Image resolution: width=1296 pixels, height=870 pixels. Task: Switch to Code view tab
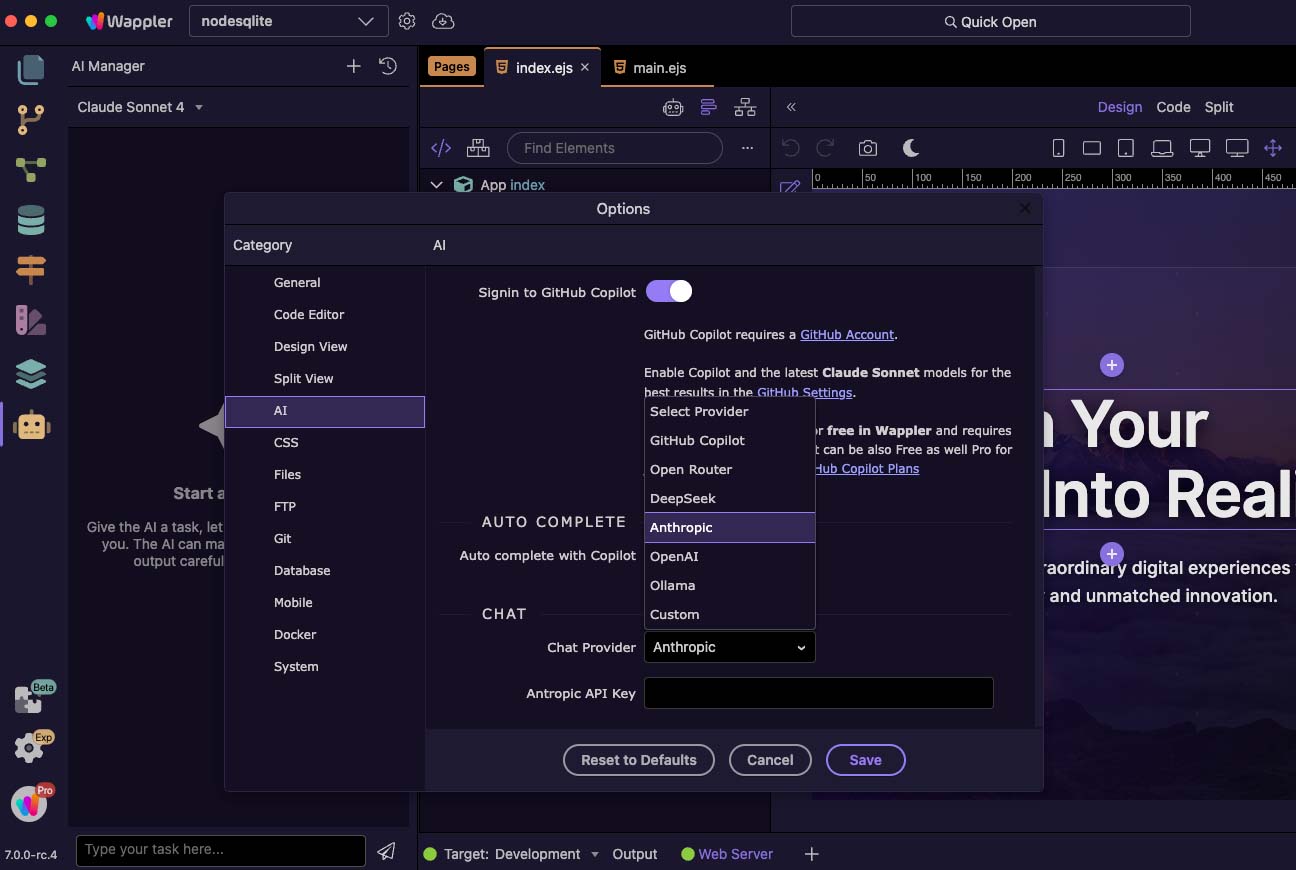1173,107
